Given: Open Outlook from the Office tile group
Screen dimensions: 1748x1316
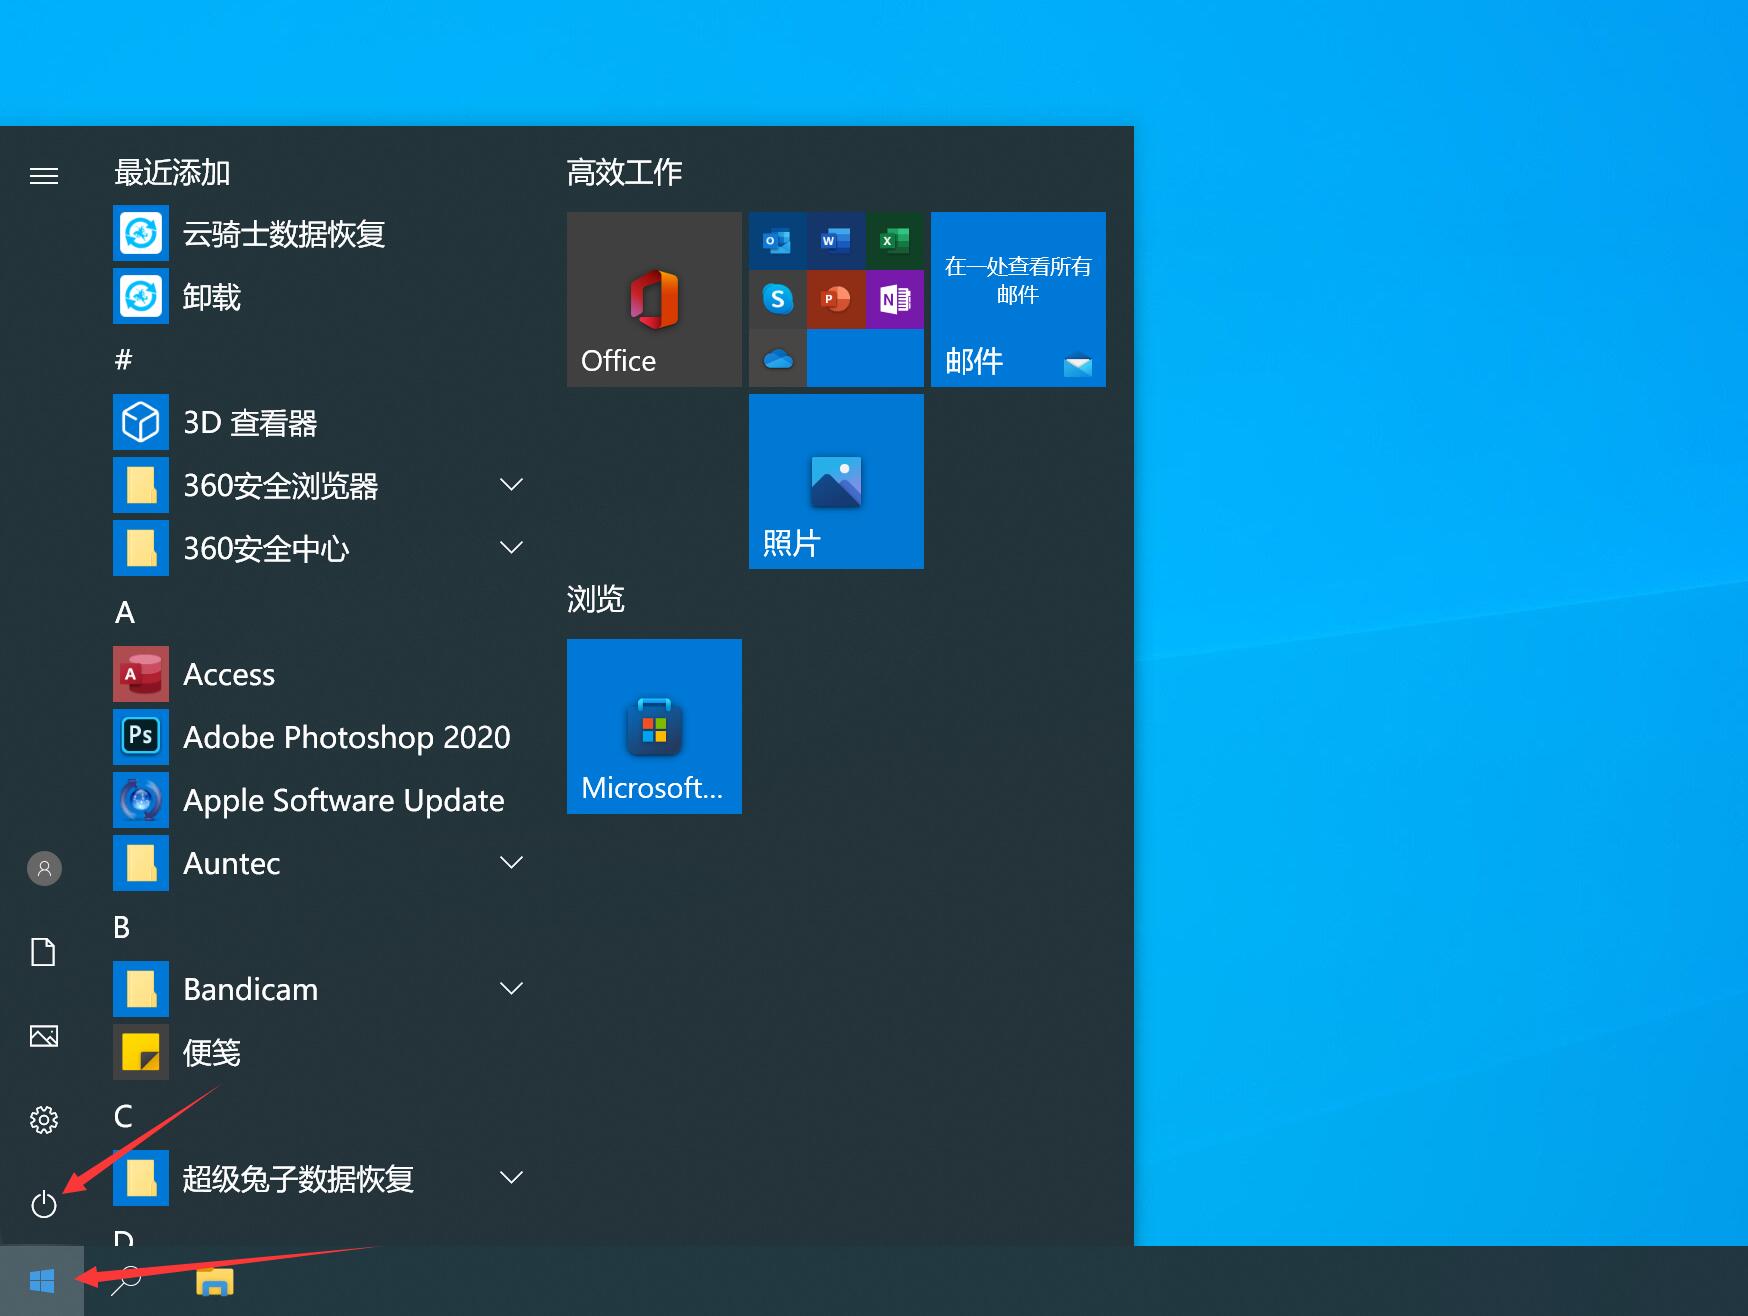Looking at the screenshot, I should [x=777, y=241].
